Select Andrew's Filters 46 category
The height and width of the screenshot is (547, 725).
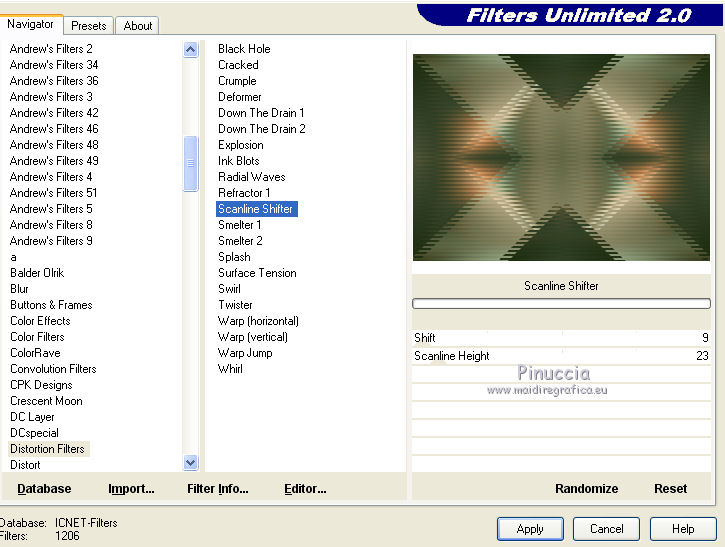coord(54,129)
